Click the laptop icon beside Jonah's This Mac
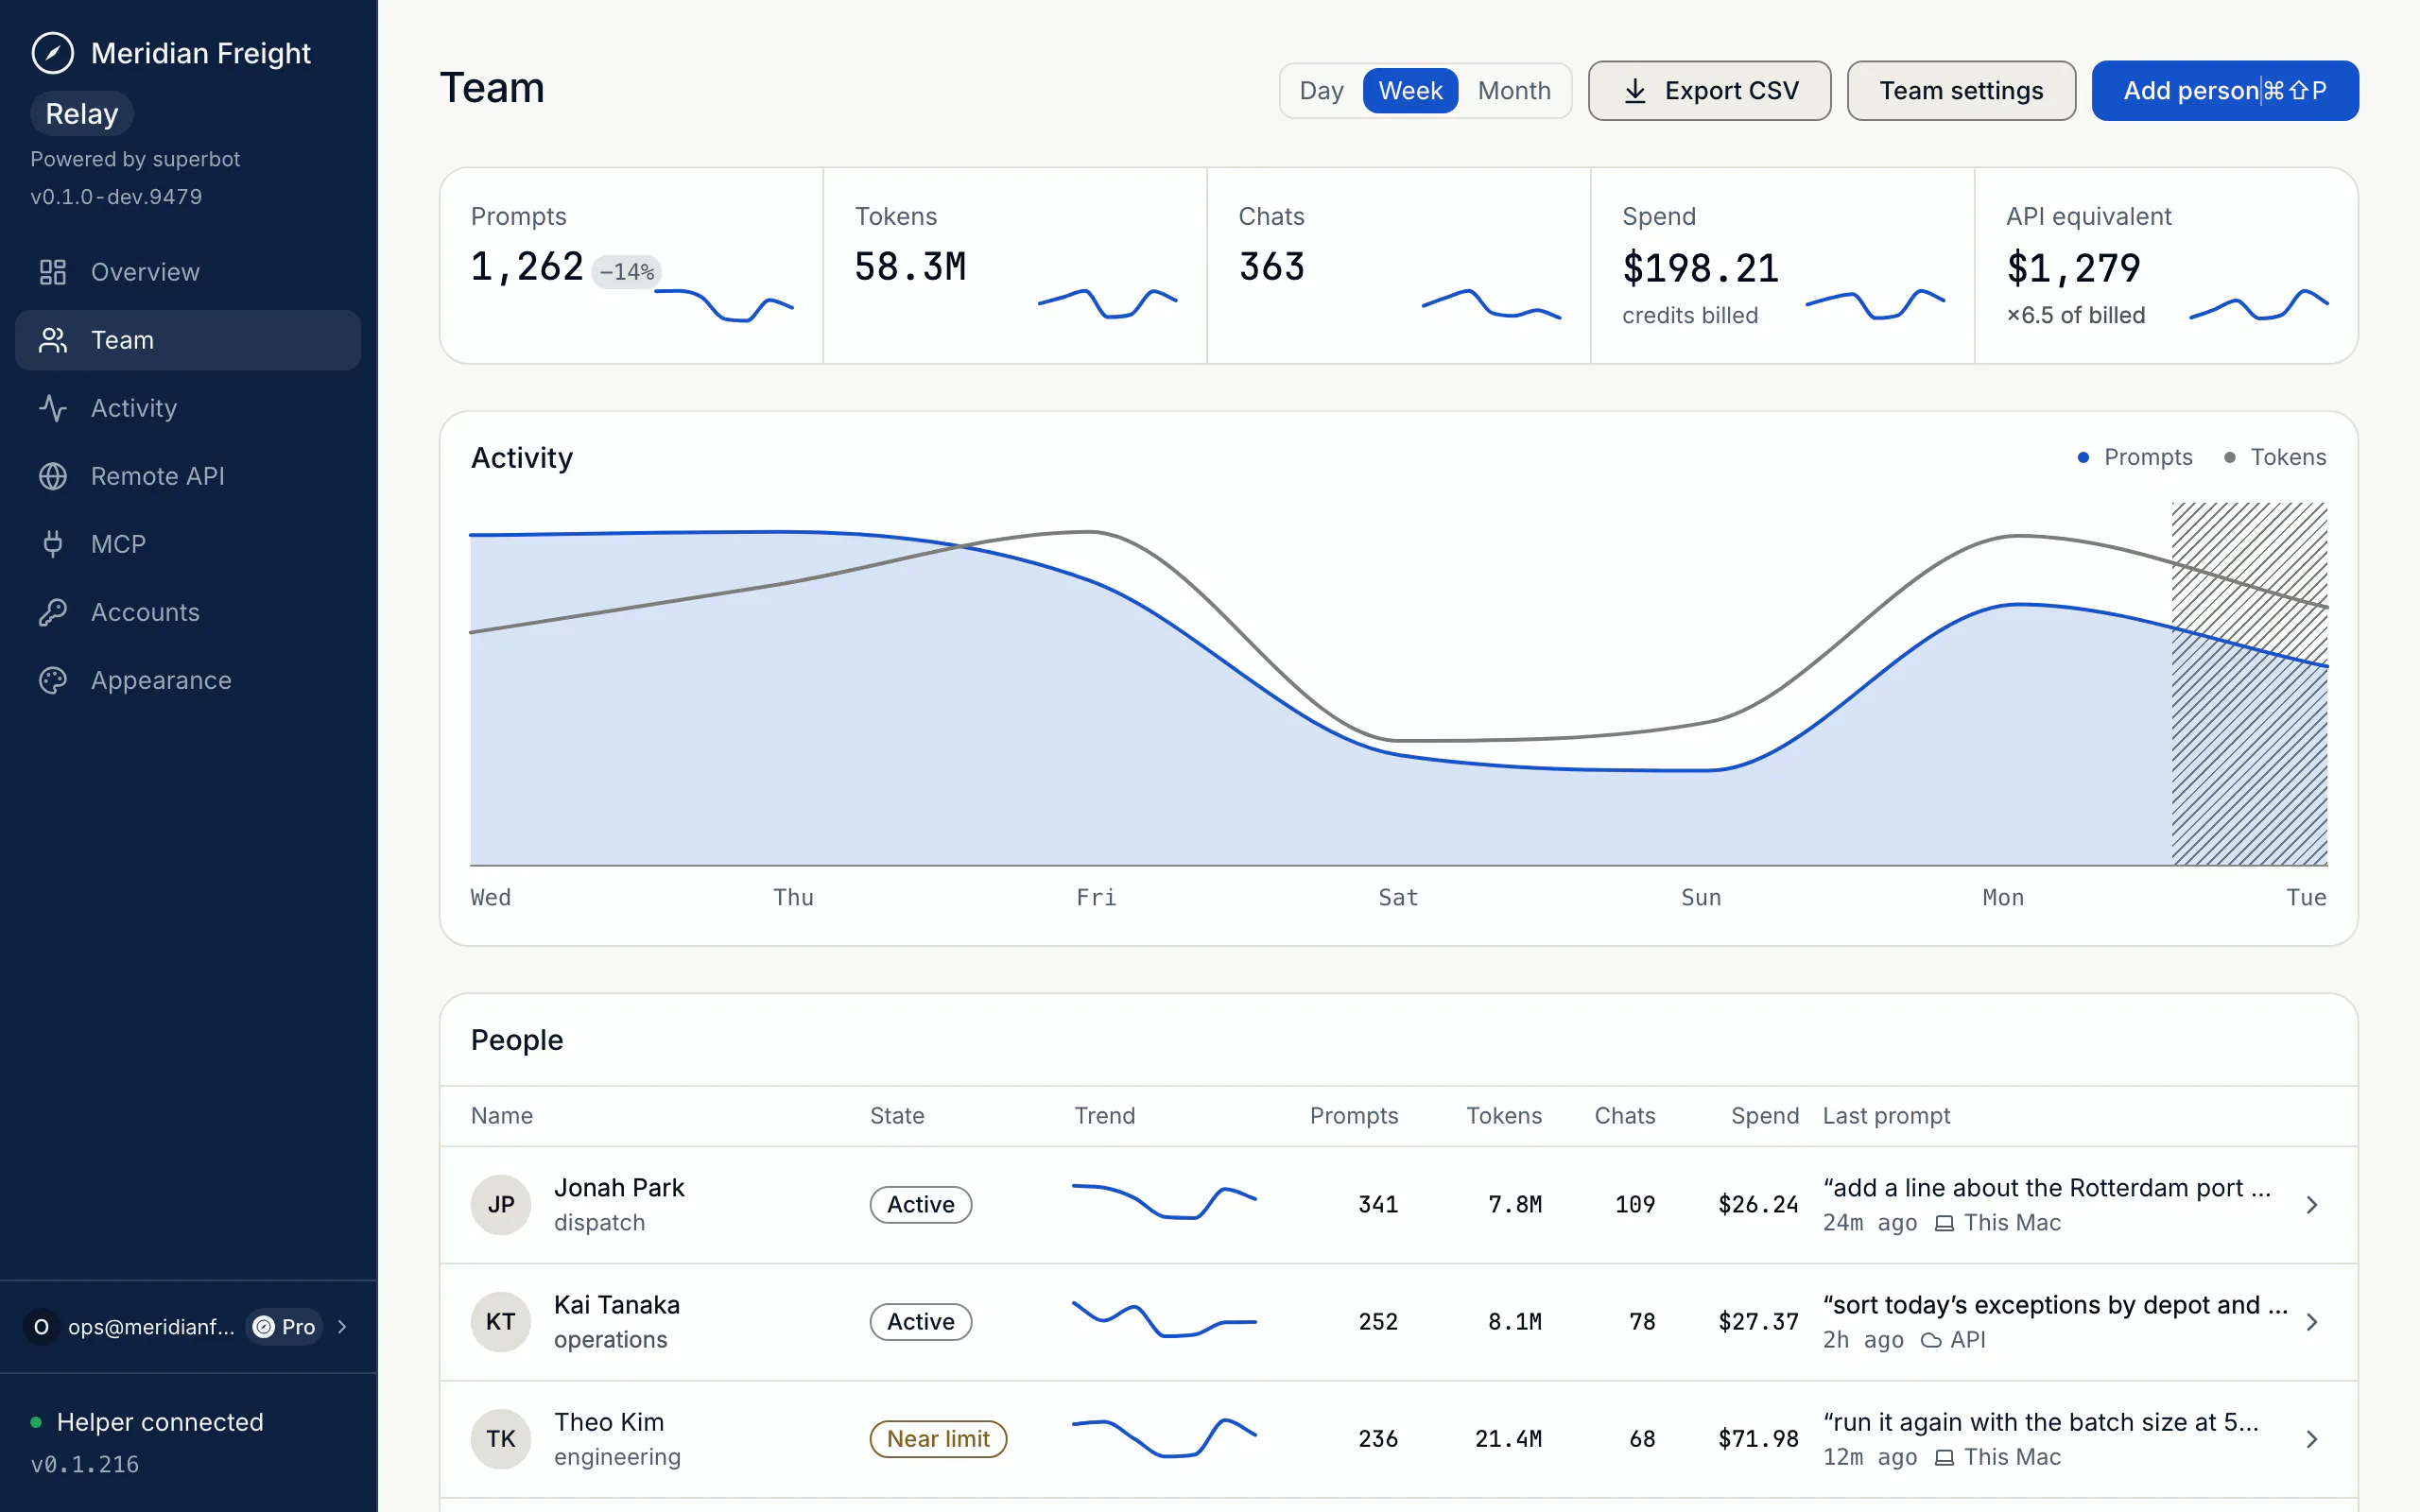 pyautogui.click(x=1944, y=1223)
